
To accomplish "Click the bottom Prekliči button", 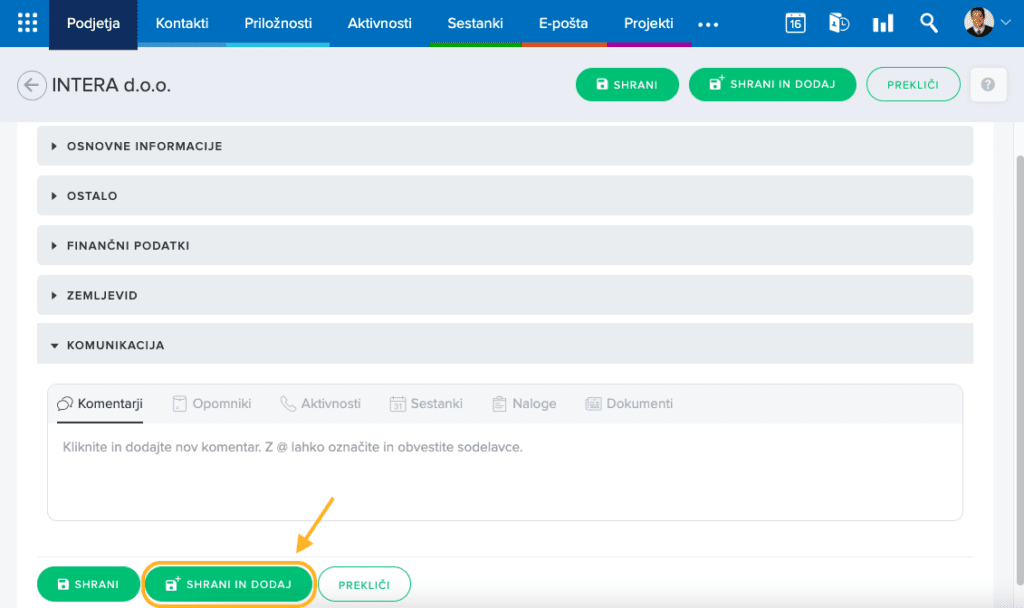I will point(364,584).
